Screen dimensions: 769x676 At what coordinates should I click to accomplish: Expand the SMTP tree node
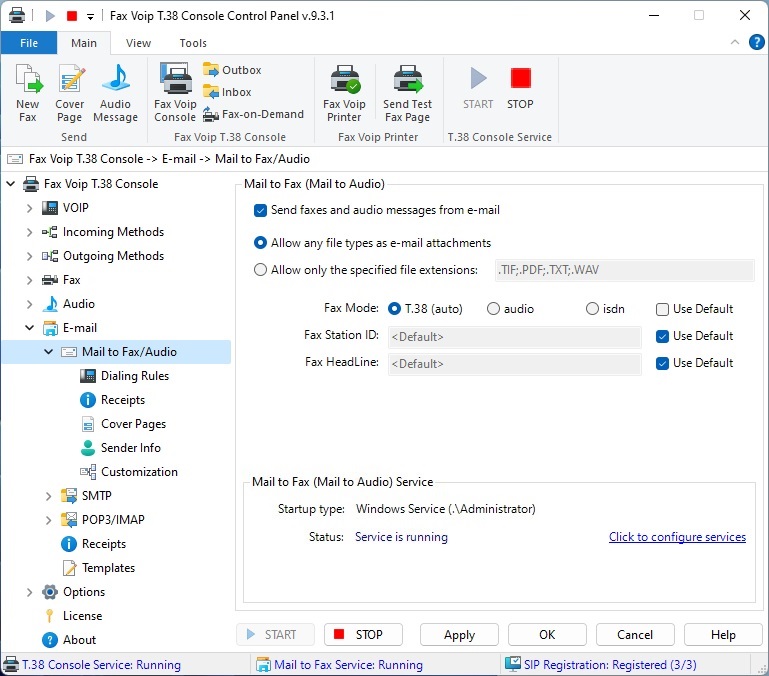(x=49, y=496)
